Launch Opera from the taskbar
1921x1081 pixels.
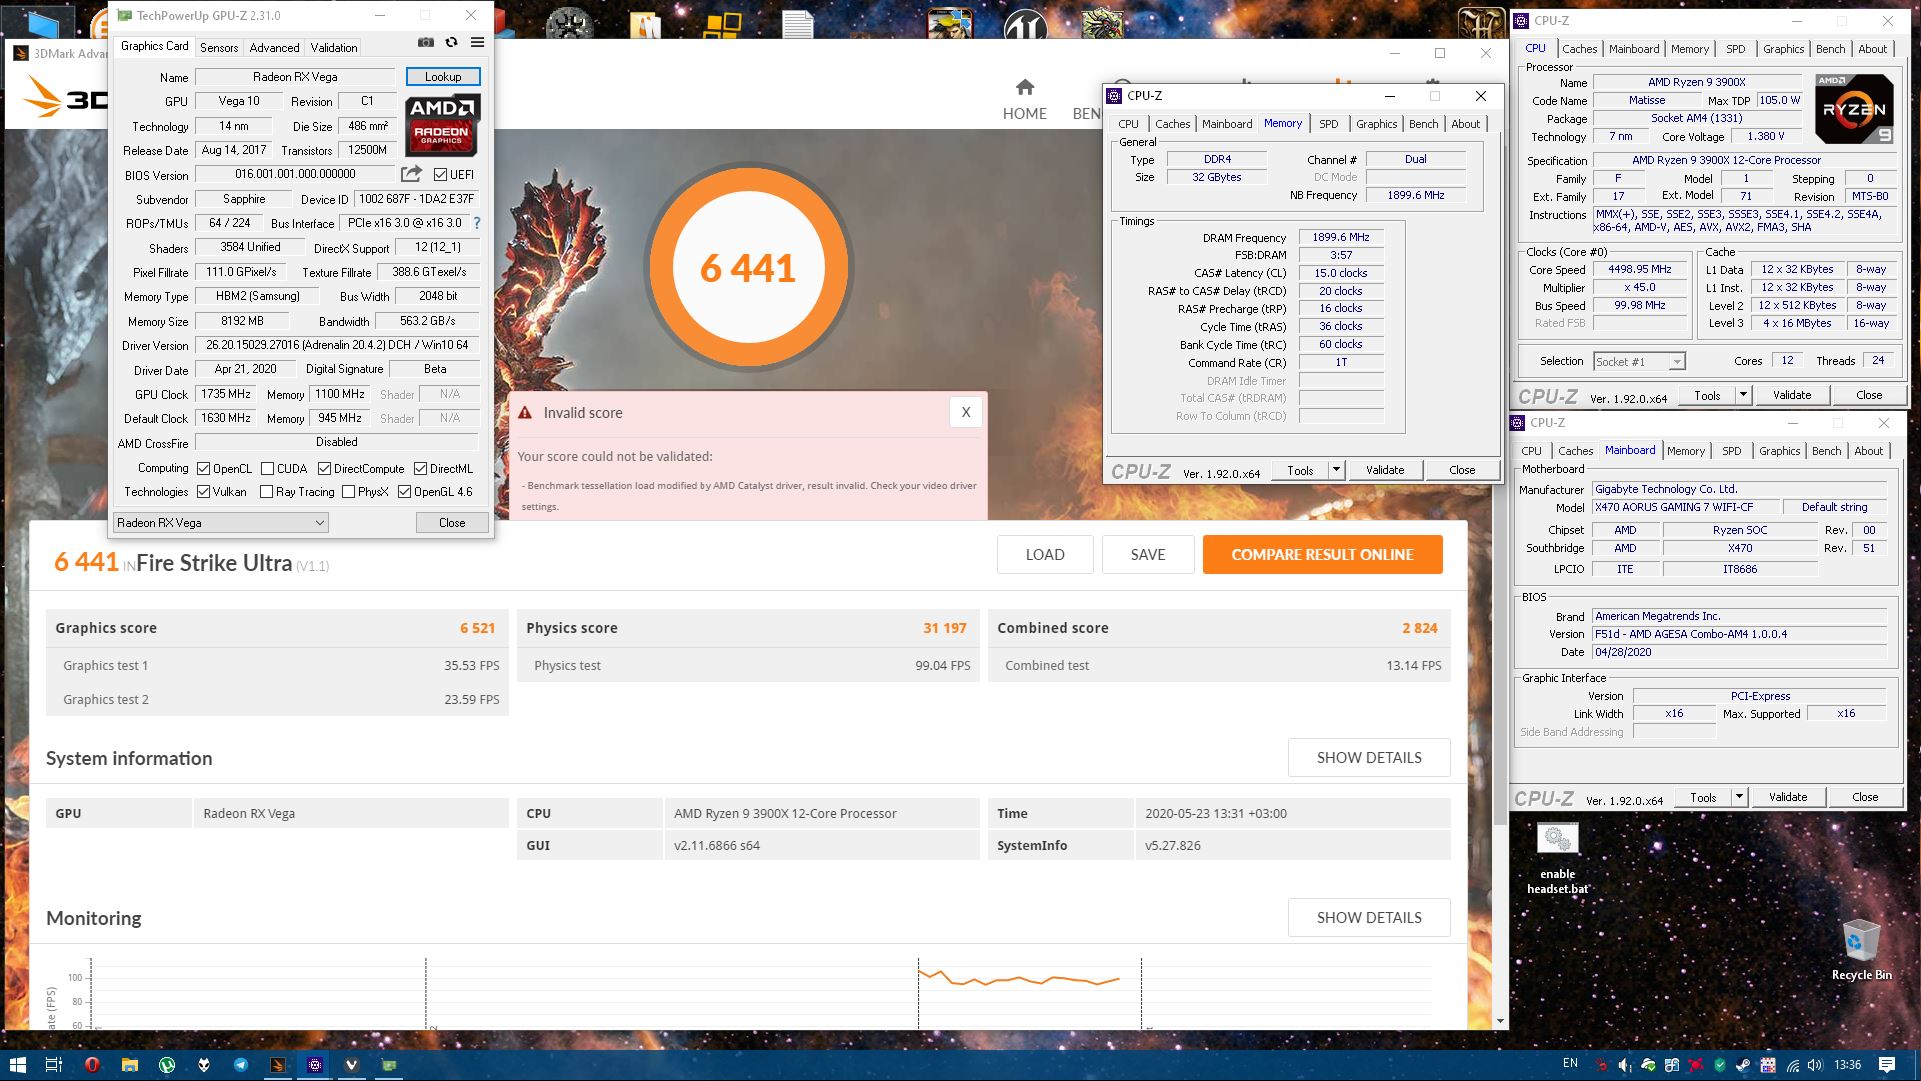point(92,1065)
